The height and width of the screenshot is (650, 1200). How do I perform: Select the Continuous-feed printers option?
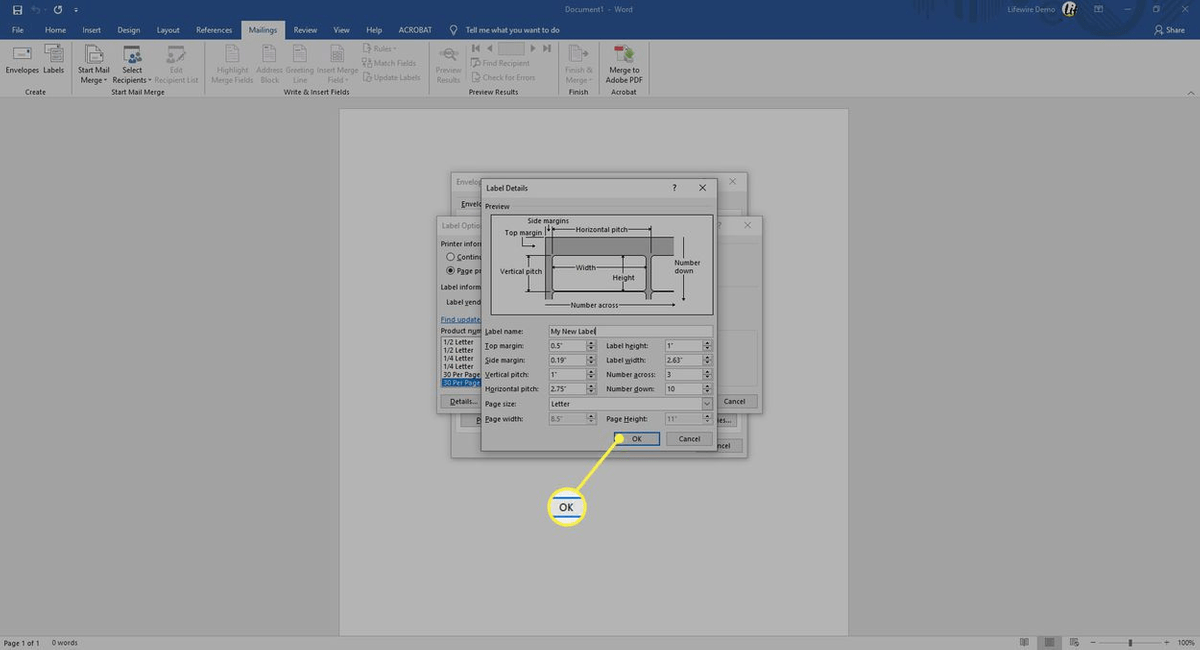[450, 257]
